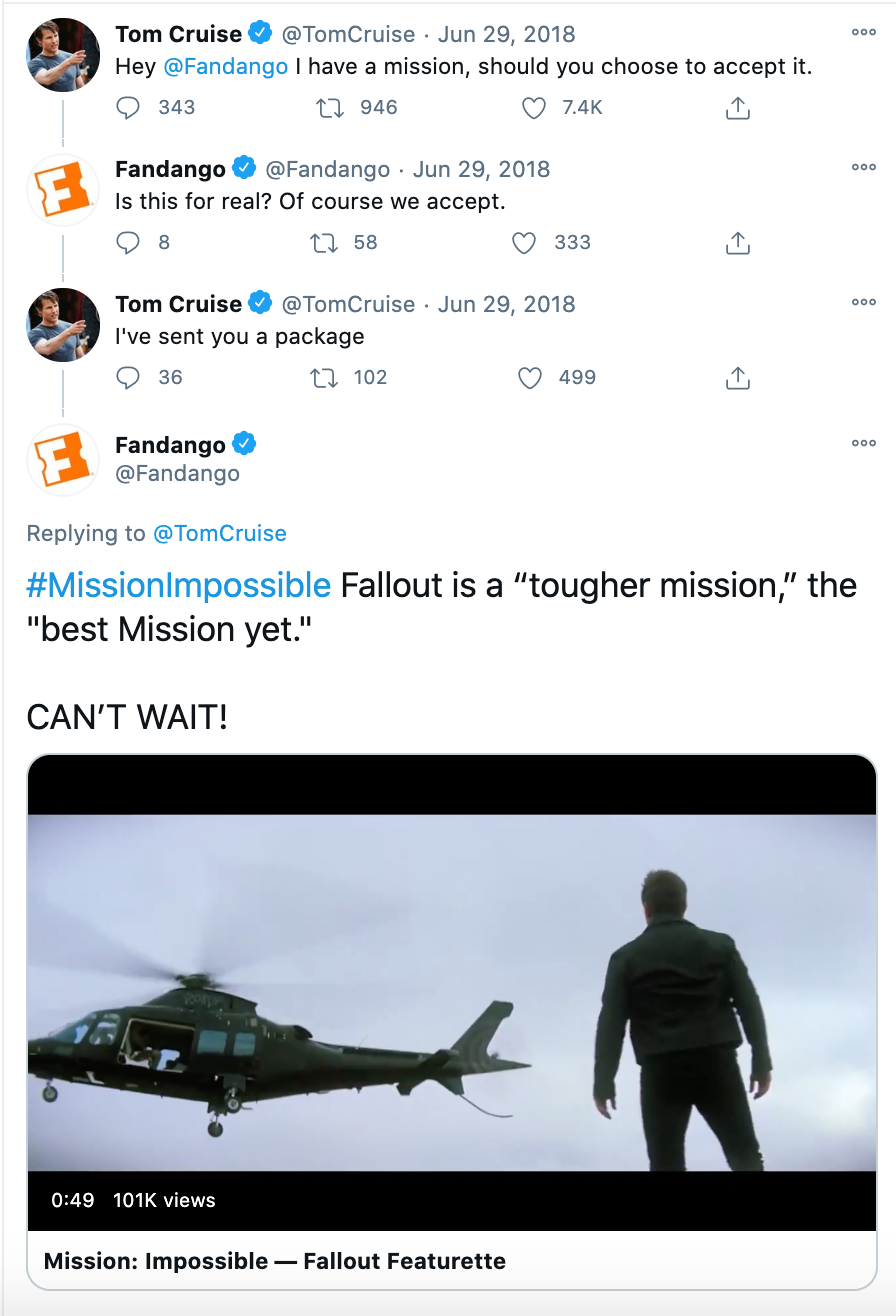Open more options on Tom Cruise's first tweet
The height and width of the screenshot is (1316, 896).
[863, 33]
